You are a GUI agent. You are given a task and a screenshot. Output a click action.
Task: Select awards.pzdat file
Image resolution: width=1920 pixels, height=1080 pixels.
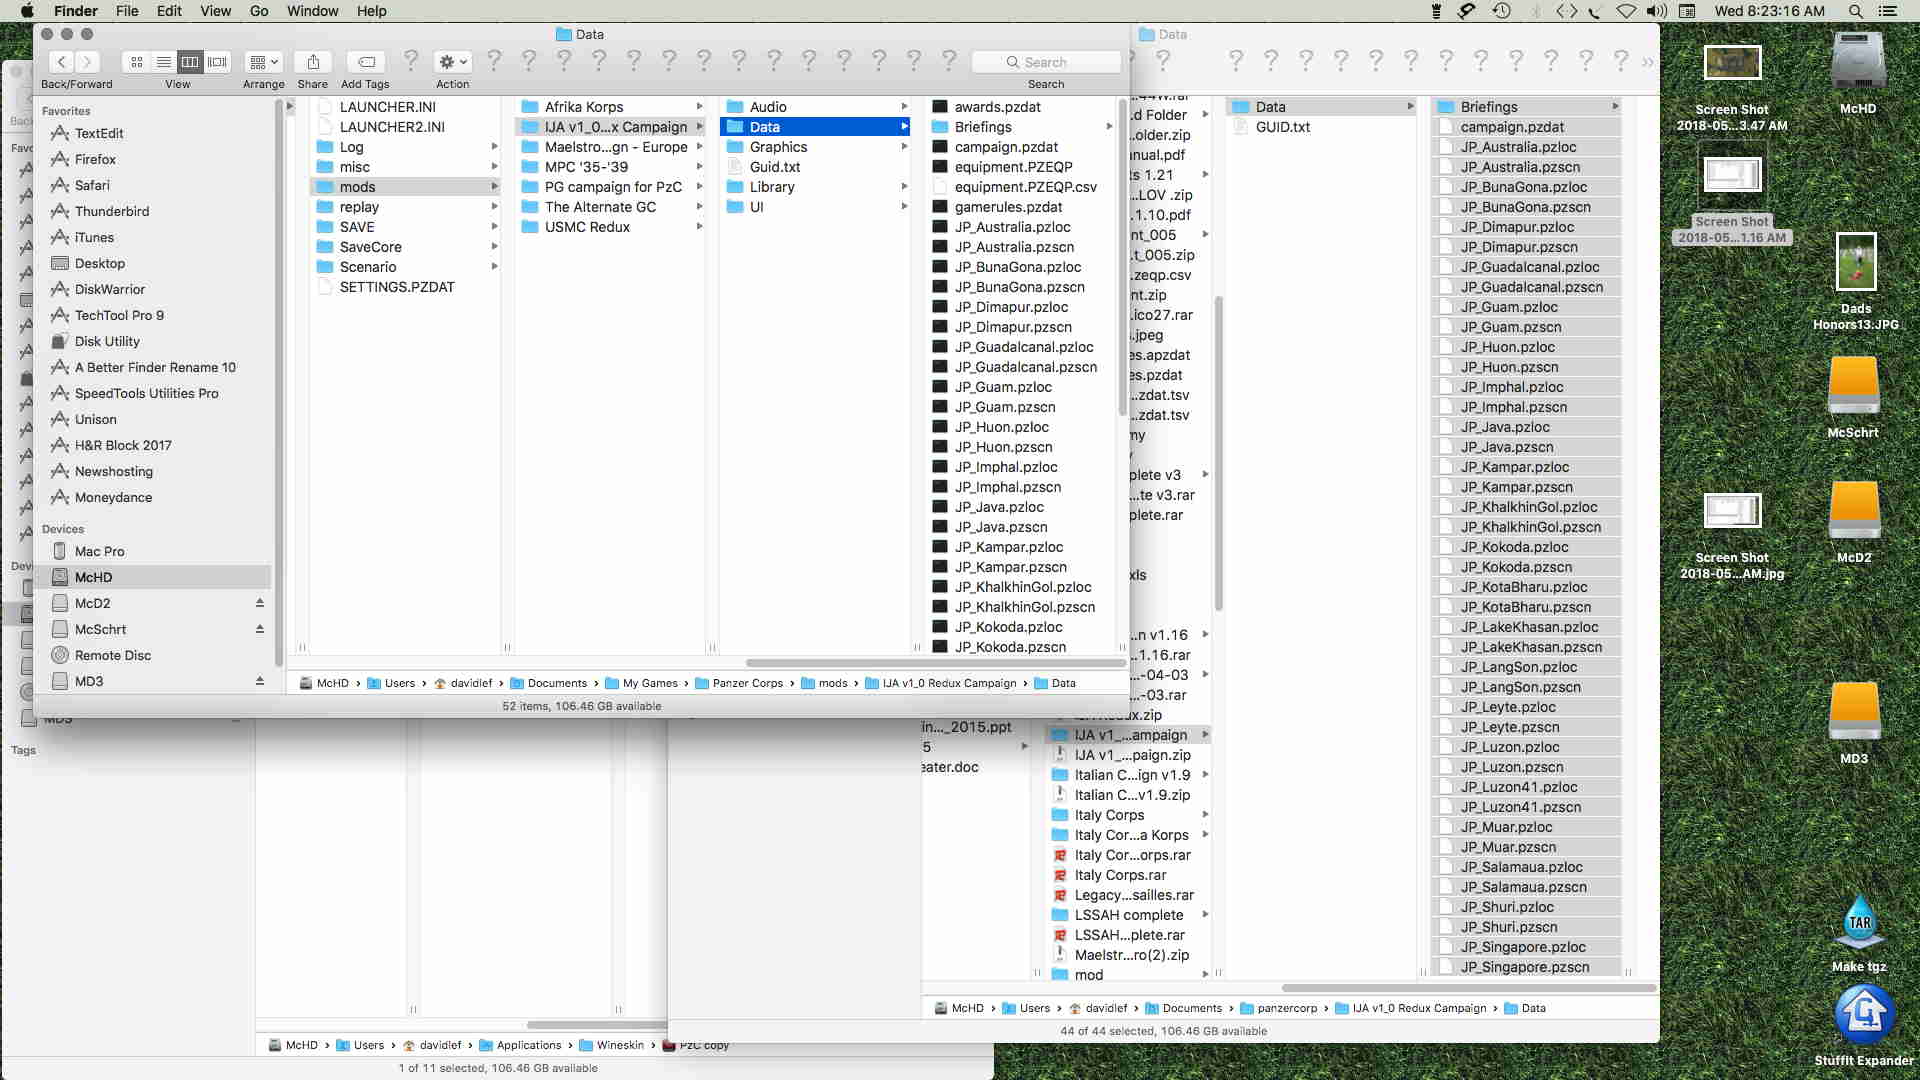coord(997,107)
